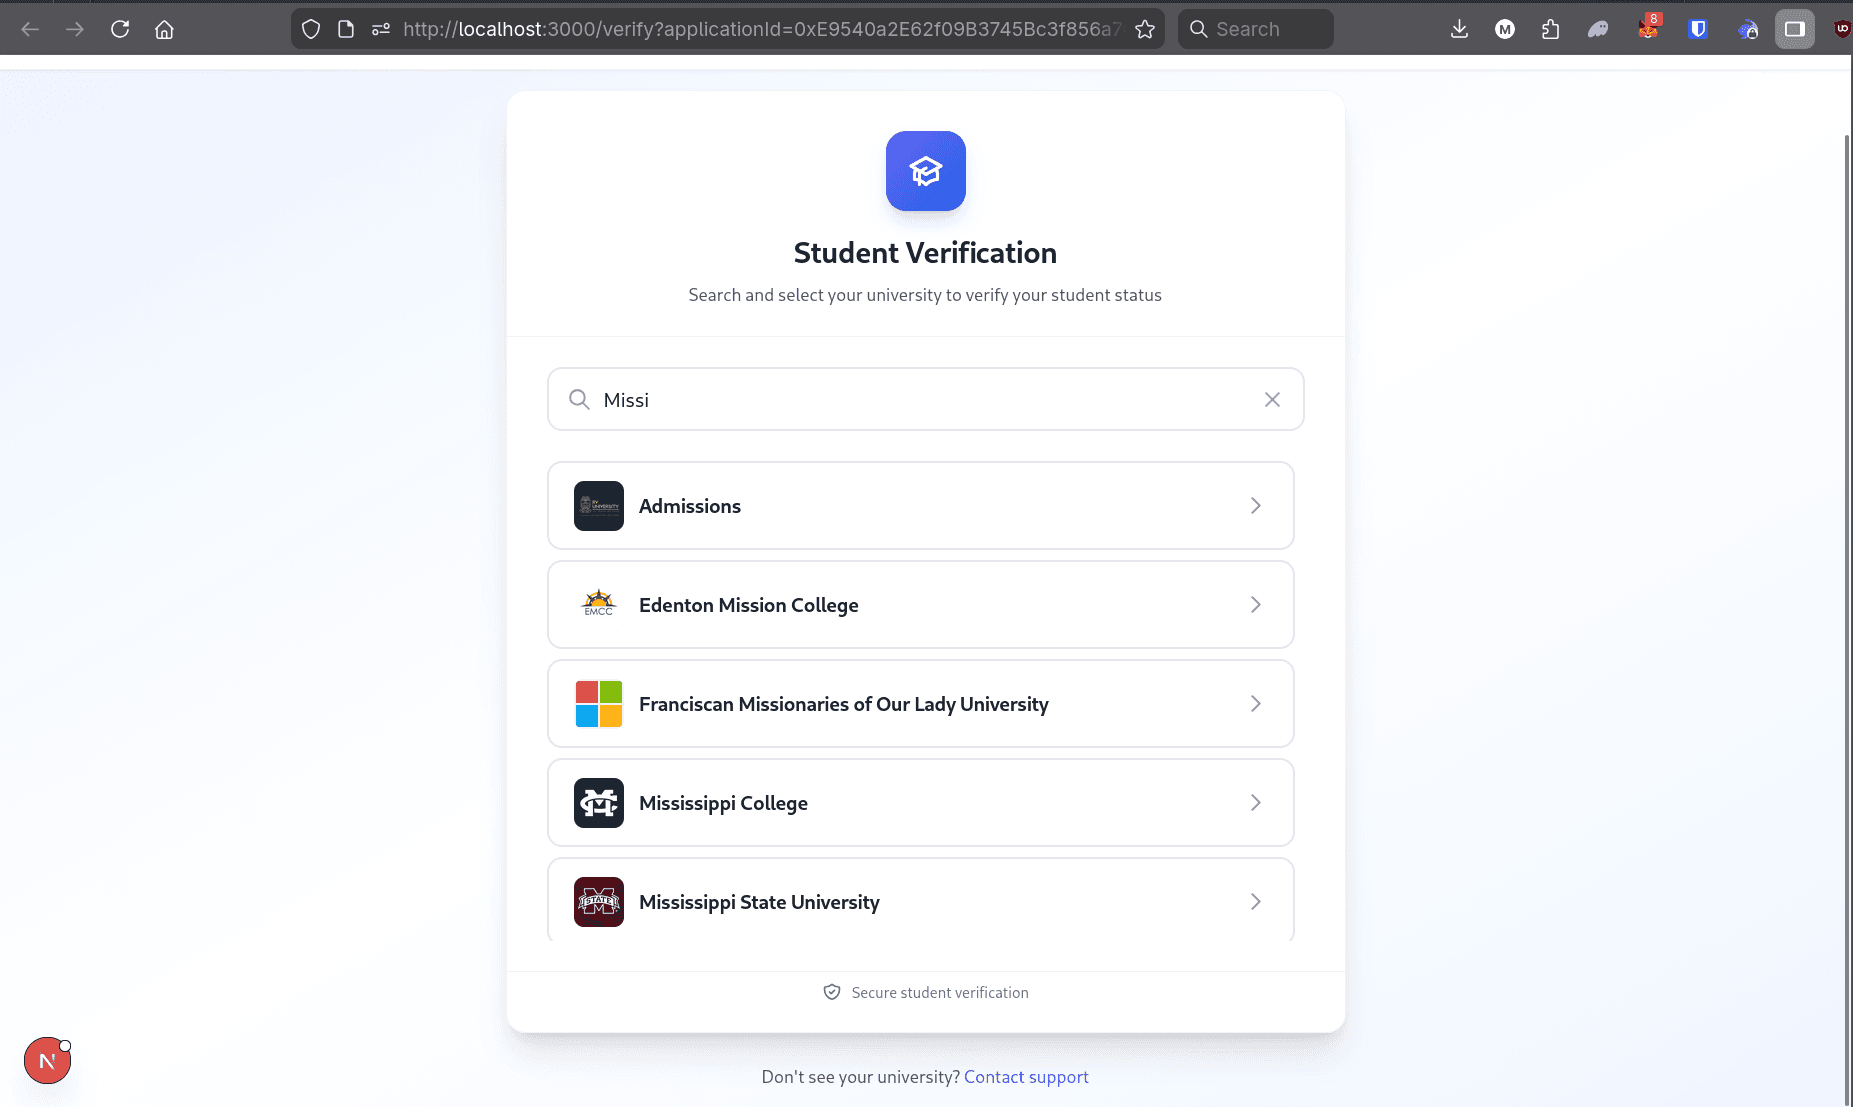Click the Franciscan Missionaries four-color logo
Image resolution: width=1853 pixels, height=1107 pixels.
598,704
